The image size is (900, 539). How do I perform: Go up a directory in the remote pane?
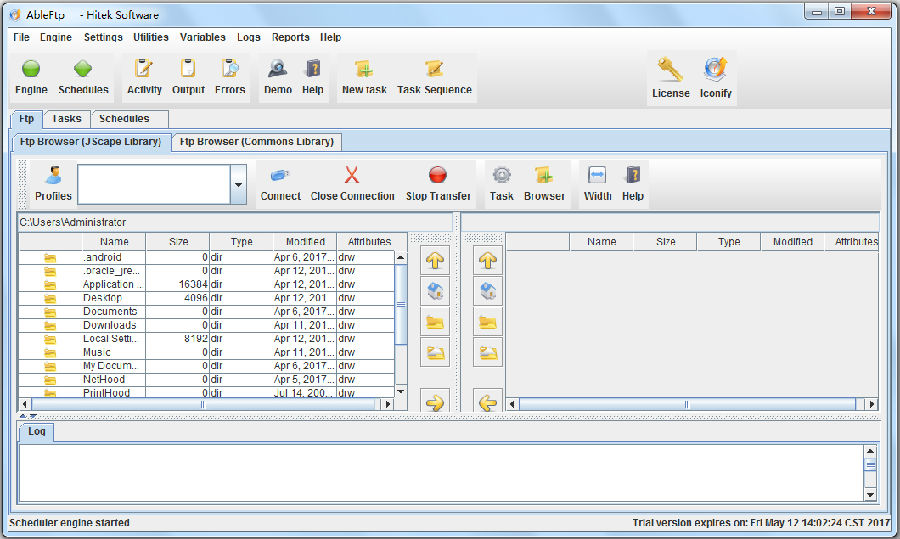tap(488, 261)
